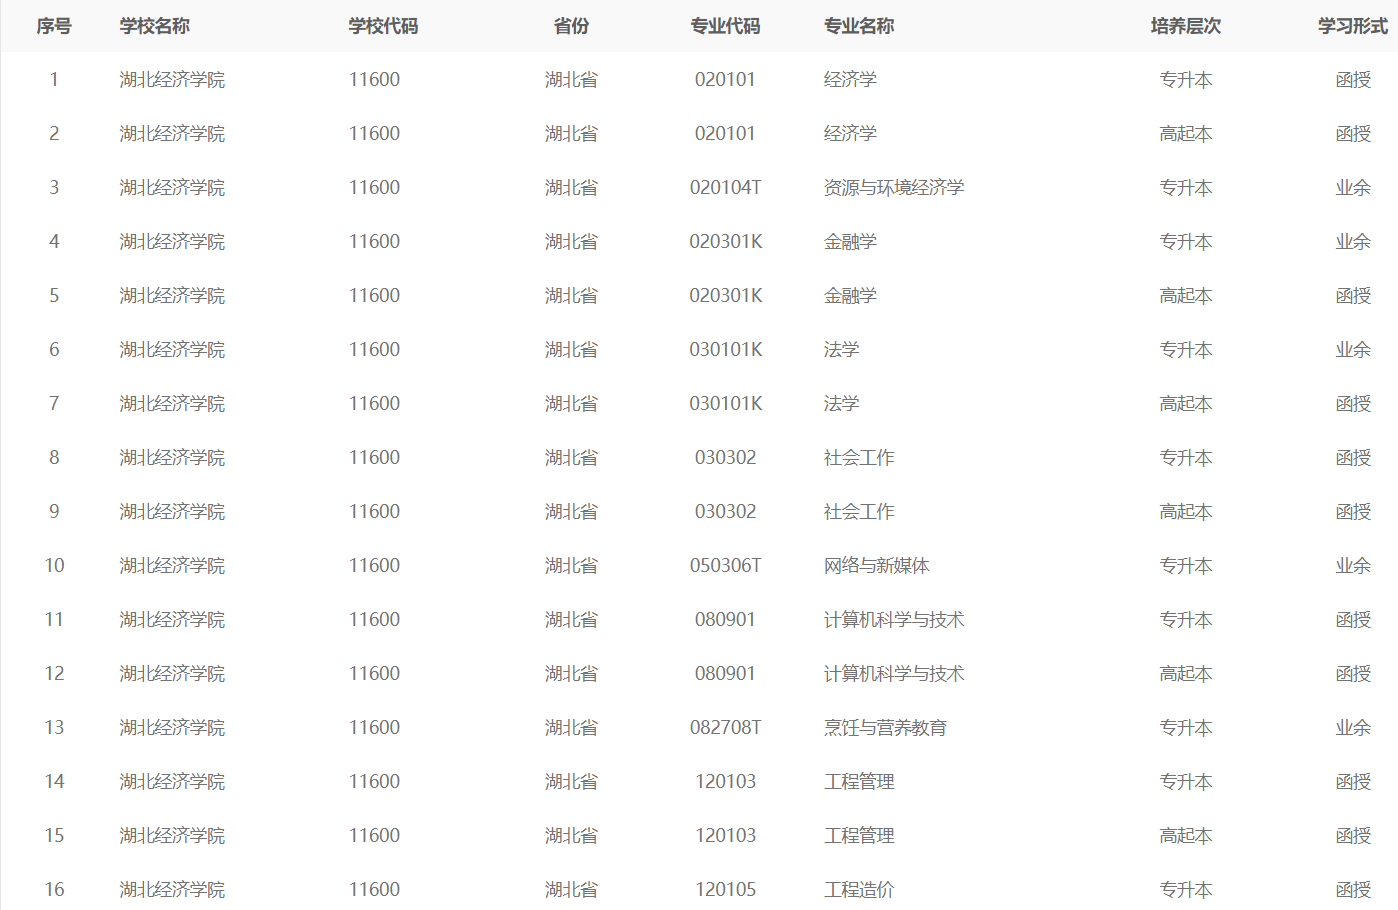The width and height of the screenshot is (1398, 910).
Task: Click the 培养层次 column header
Action: tap(1186, 26)
